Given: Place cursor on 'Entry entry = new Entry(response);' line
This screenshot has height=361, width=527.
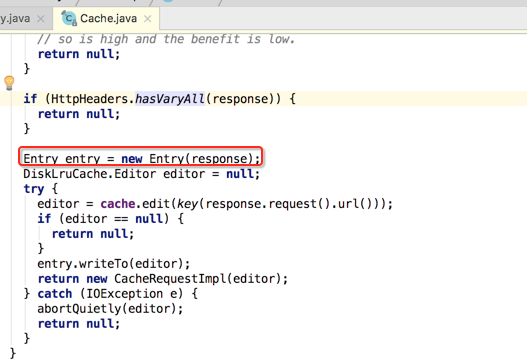Looking at the screenshot, I should pyautogui.click(x=141, y=158).
